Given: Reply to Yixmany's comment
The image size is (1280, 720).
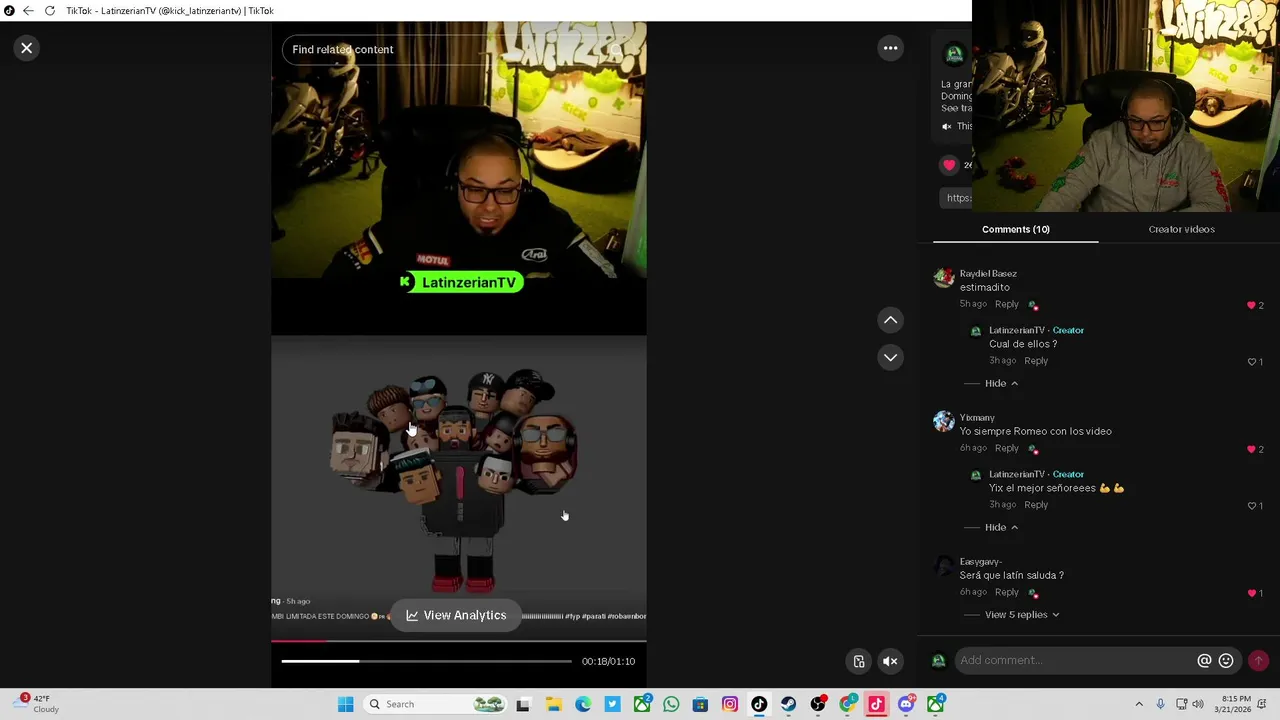Looking at the screenshot, I should [1007, 448].
